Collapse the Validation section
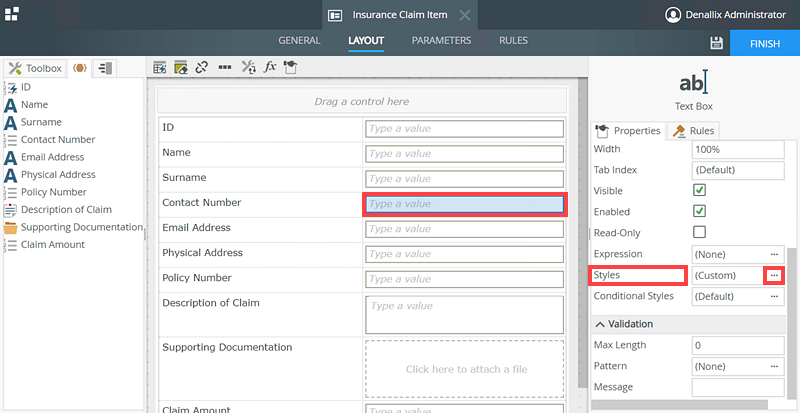The height and width of the screenshot is (413, 800). [600, 324]
